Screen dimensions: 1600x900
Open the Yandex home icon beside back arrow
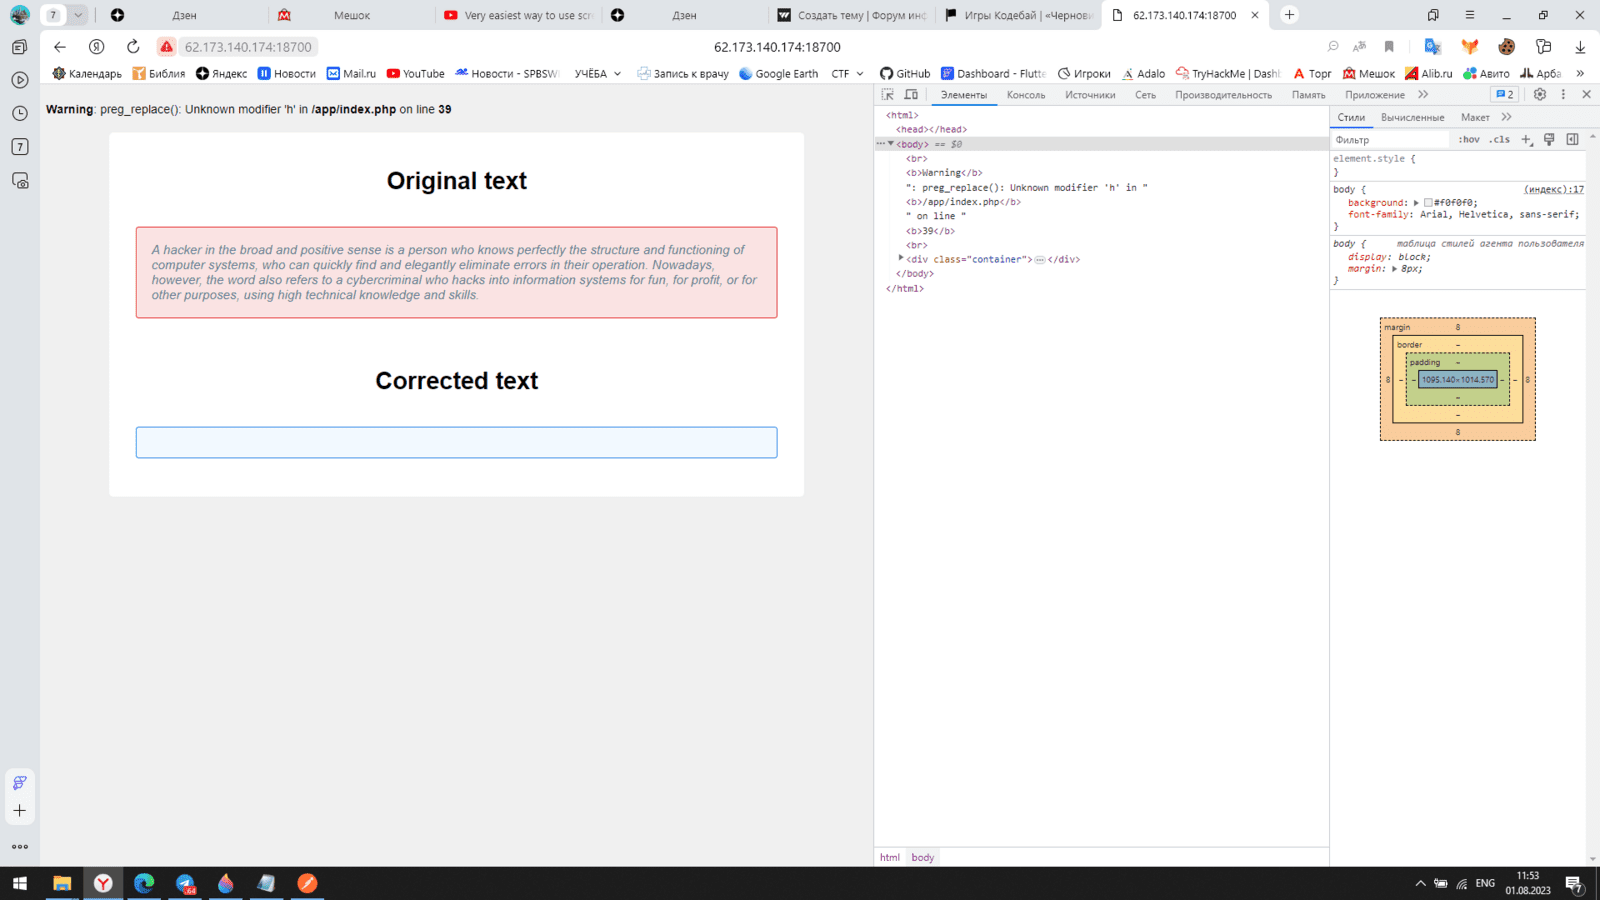point(96,47)
